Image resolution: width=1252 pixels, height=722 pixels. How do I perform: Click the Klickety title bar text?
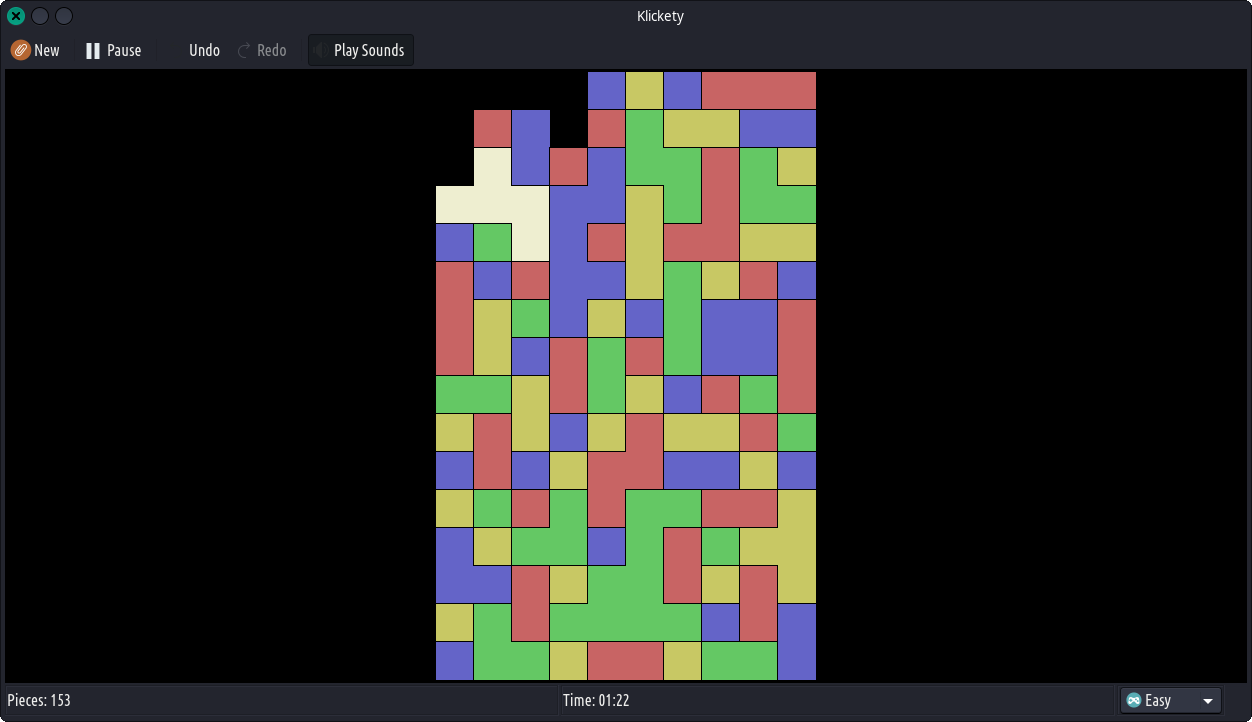(x=660, y=16)
